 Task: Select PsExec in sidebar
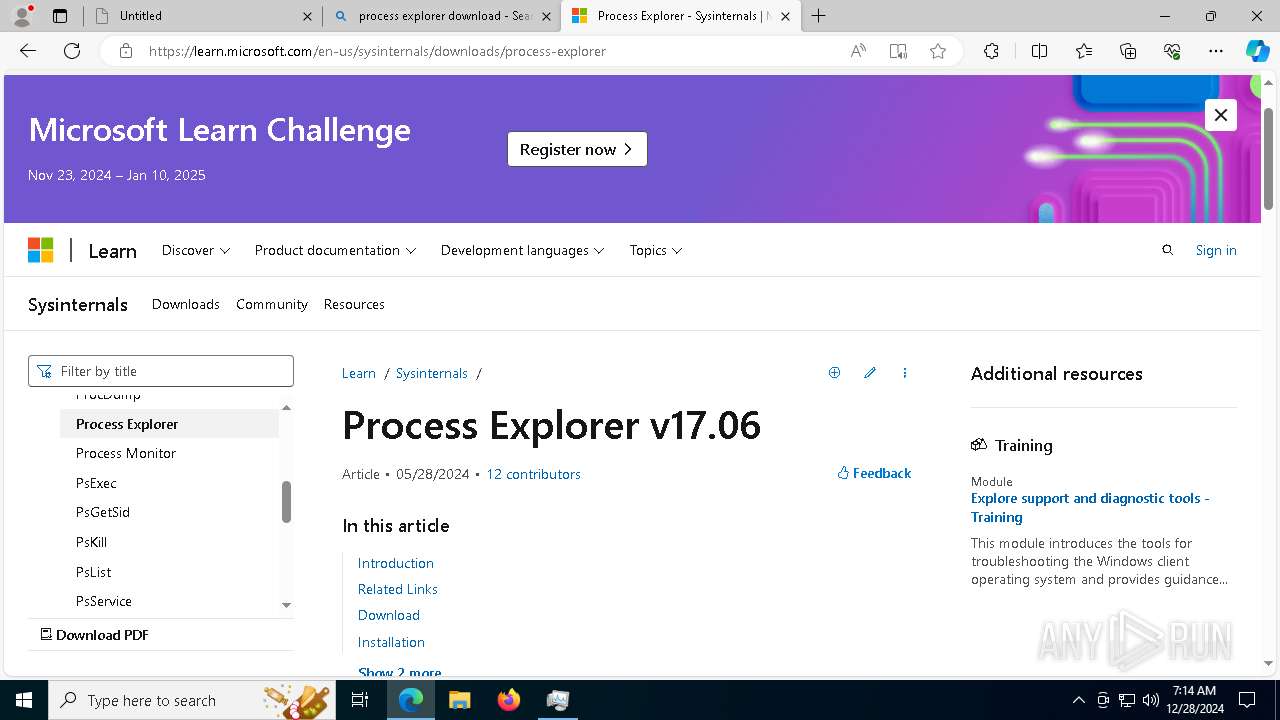pos(96,483)
